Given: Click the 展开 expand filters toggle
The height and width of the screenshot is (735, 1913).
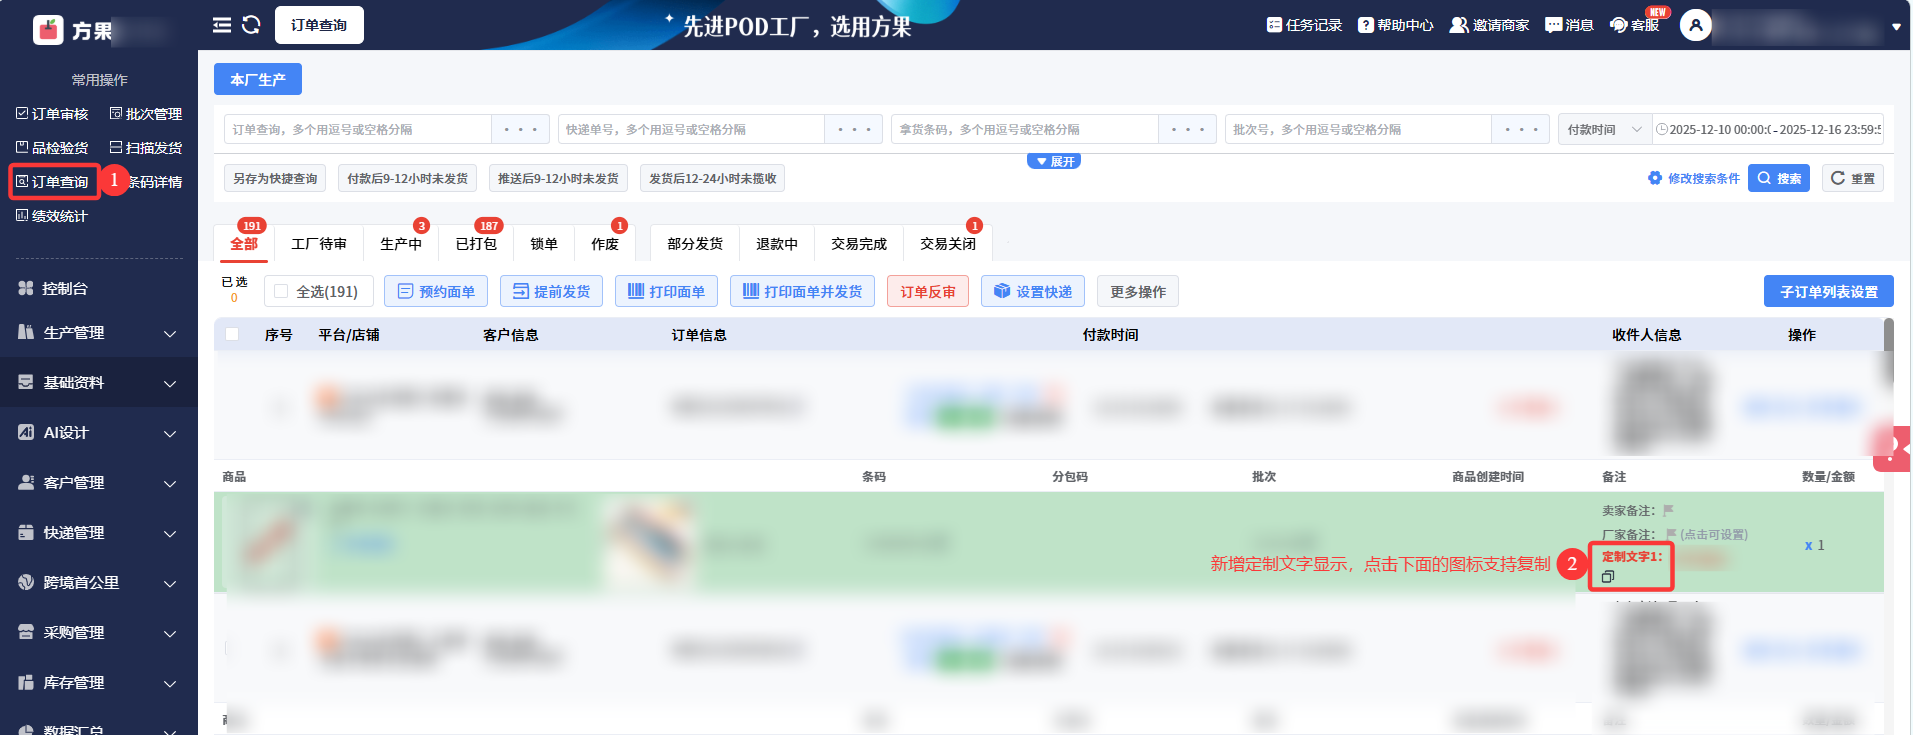Looking at the screenshot, I should [x=1054, y=161].
